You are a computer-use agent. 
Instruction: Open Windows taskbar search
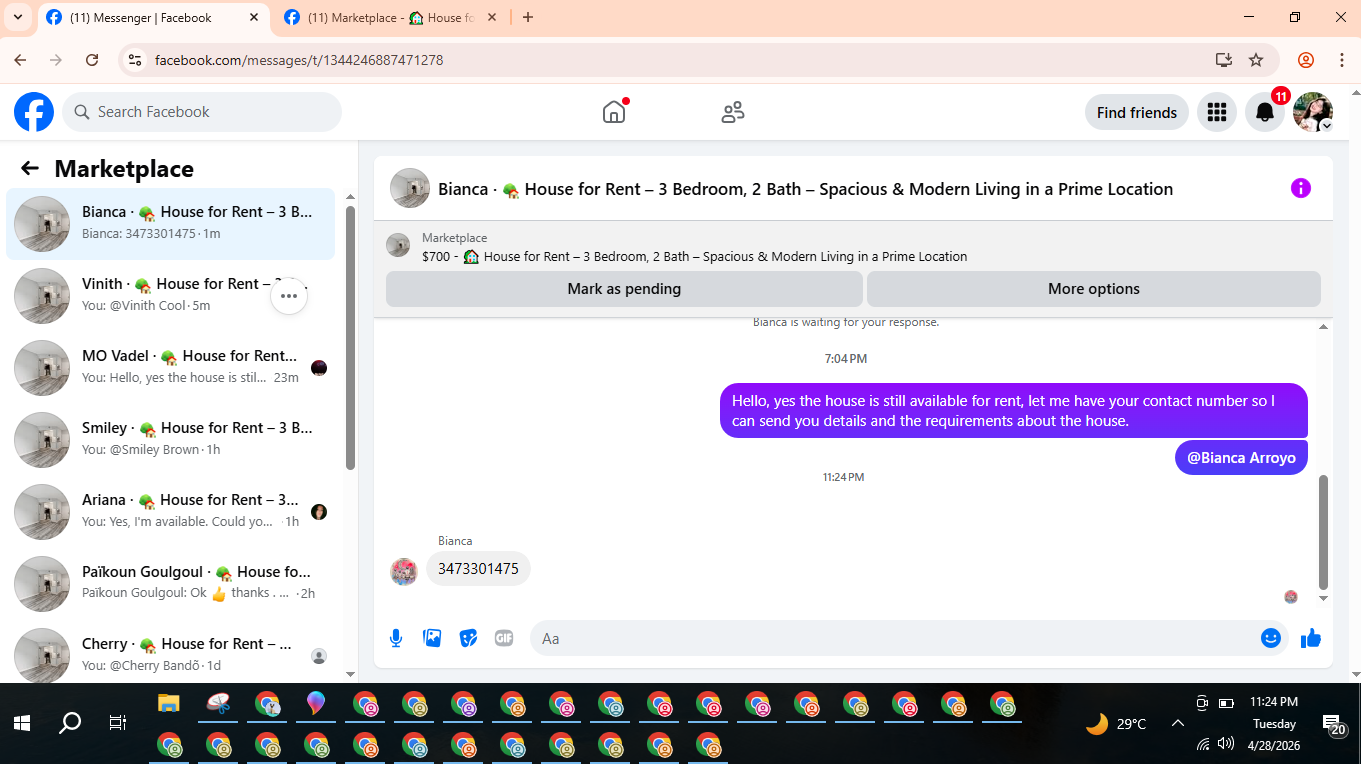point(70,723)
